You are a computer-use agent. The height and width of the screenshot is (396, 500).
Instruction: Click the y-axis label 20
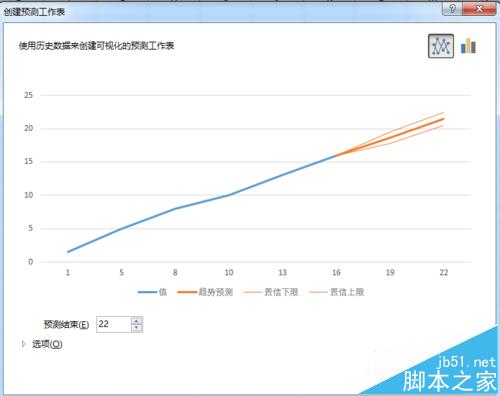(29, 128)
